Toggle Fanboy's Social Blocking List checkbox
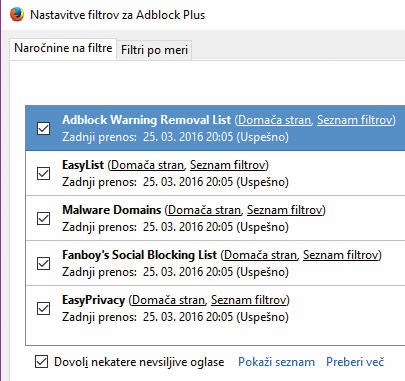 [43, 263]
